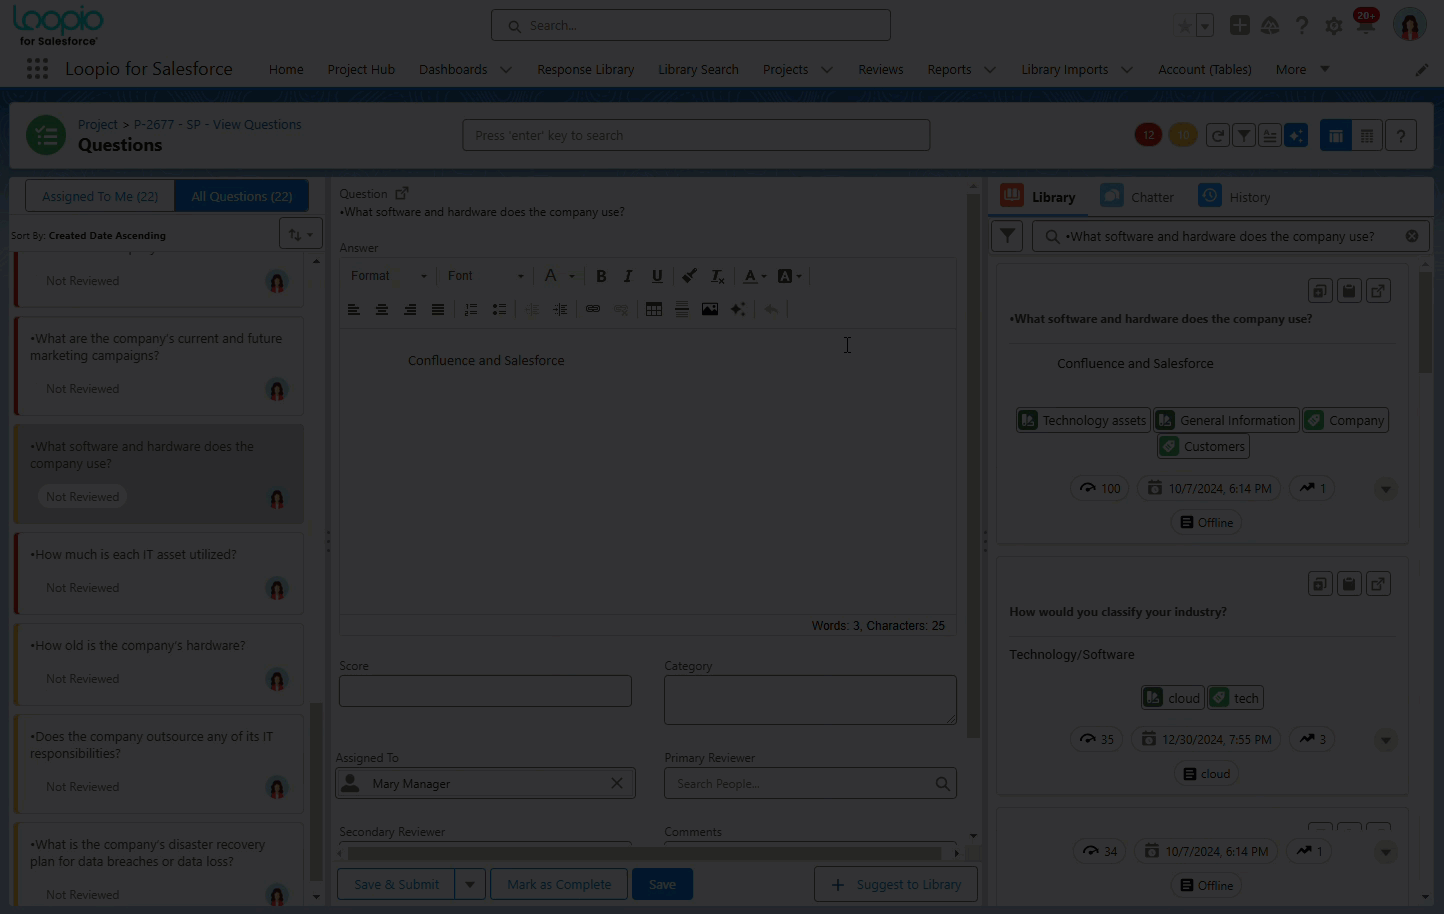Toggle underline formatting in answer editor
The height and width of the screenshot is (914, 1444).
click(x=657, y=276)
